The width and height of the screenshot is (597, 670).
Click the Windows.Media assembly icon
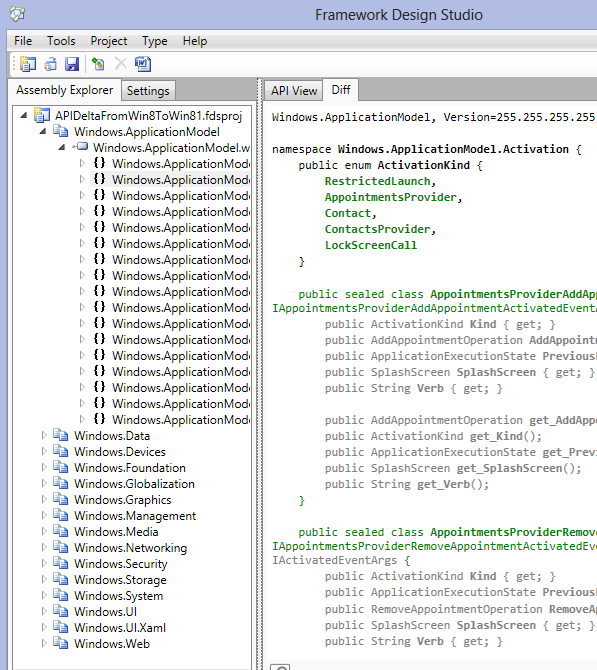(61, 531)
